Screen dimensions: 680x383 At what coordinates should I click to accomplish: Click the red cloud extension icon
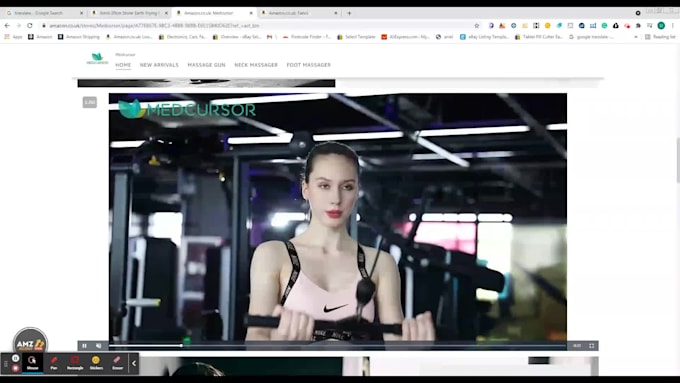627,26
